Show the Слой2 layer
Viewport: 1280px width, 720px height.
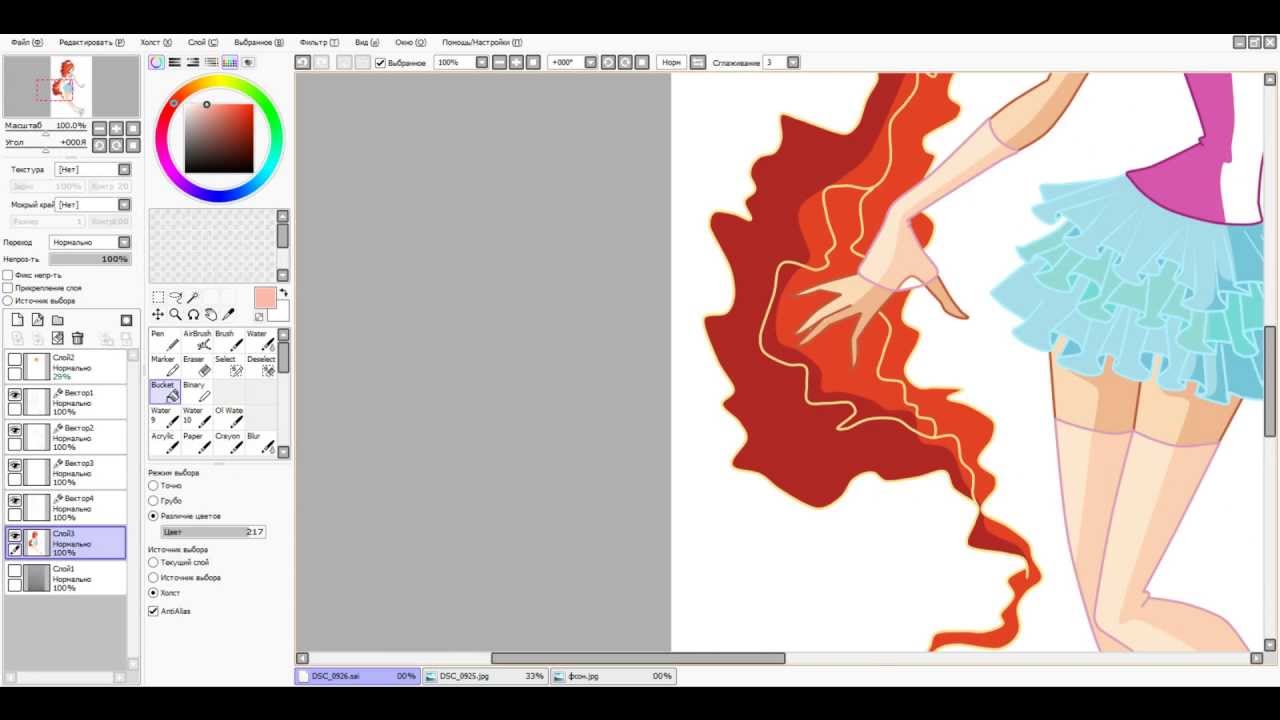pos(15,360)
